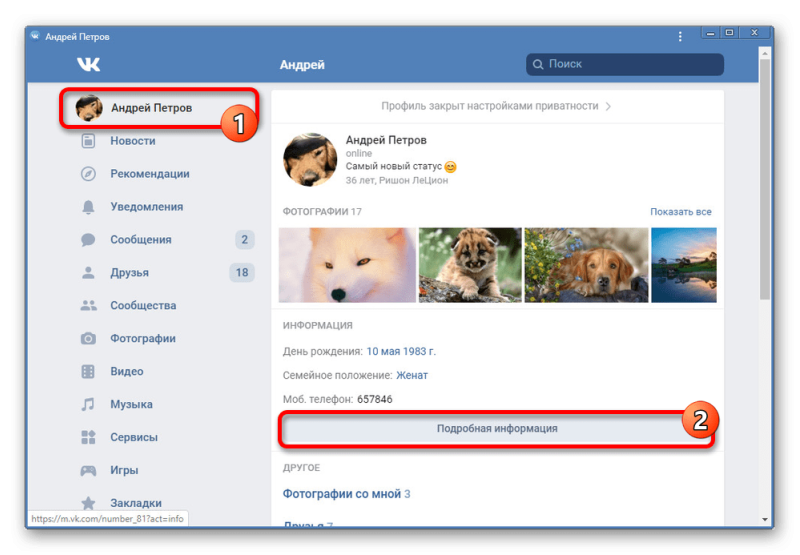800x555 pixels.
Task: Click the Сервисы grid icon
Action: tap(88, 437)
